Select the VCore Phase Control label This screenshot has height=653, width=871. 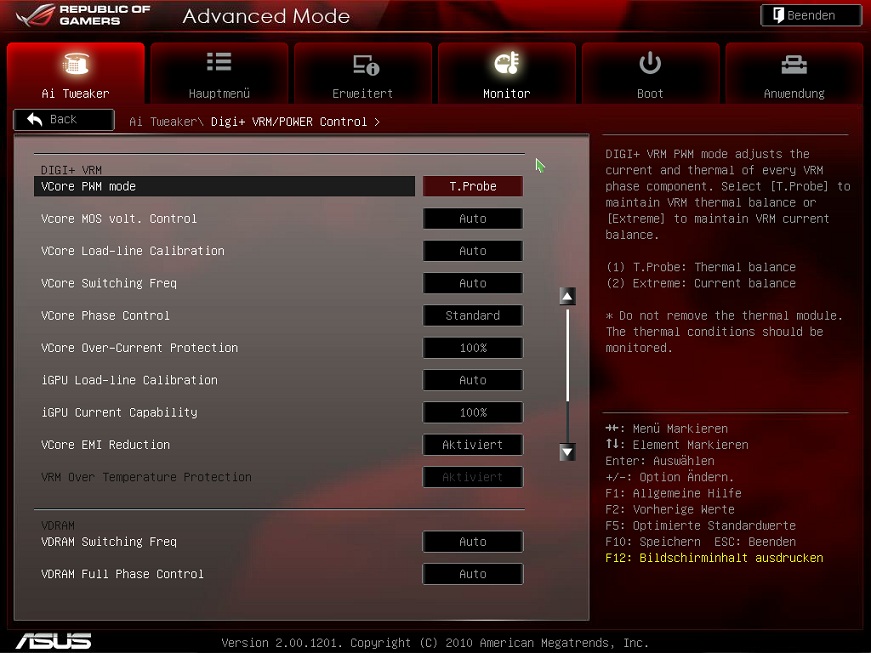(x=106, y=315)
